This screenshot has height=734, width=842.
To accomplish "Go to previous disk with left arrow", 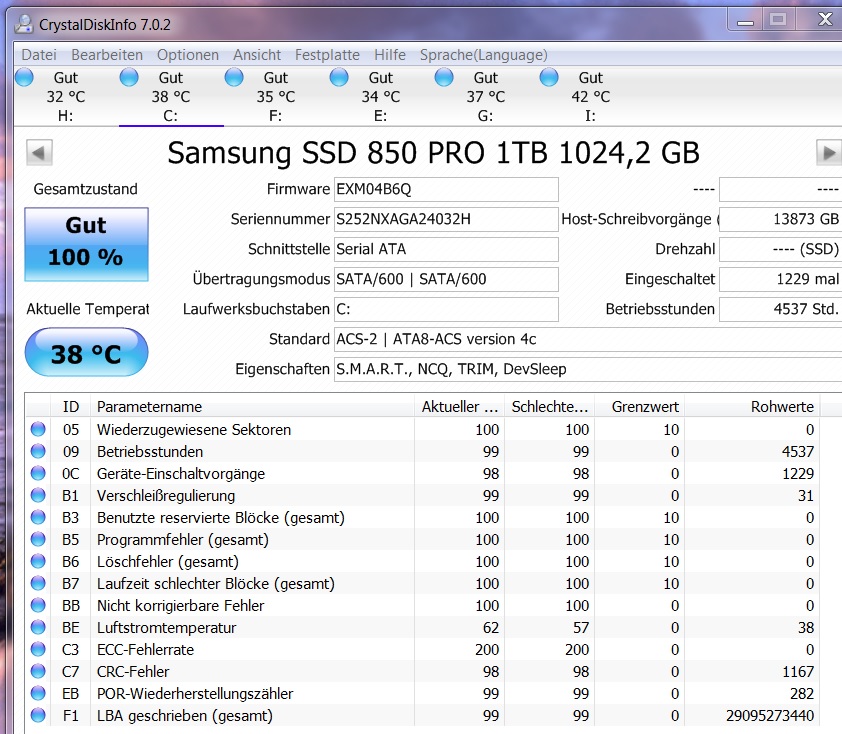I will pos(39,153).
